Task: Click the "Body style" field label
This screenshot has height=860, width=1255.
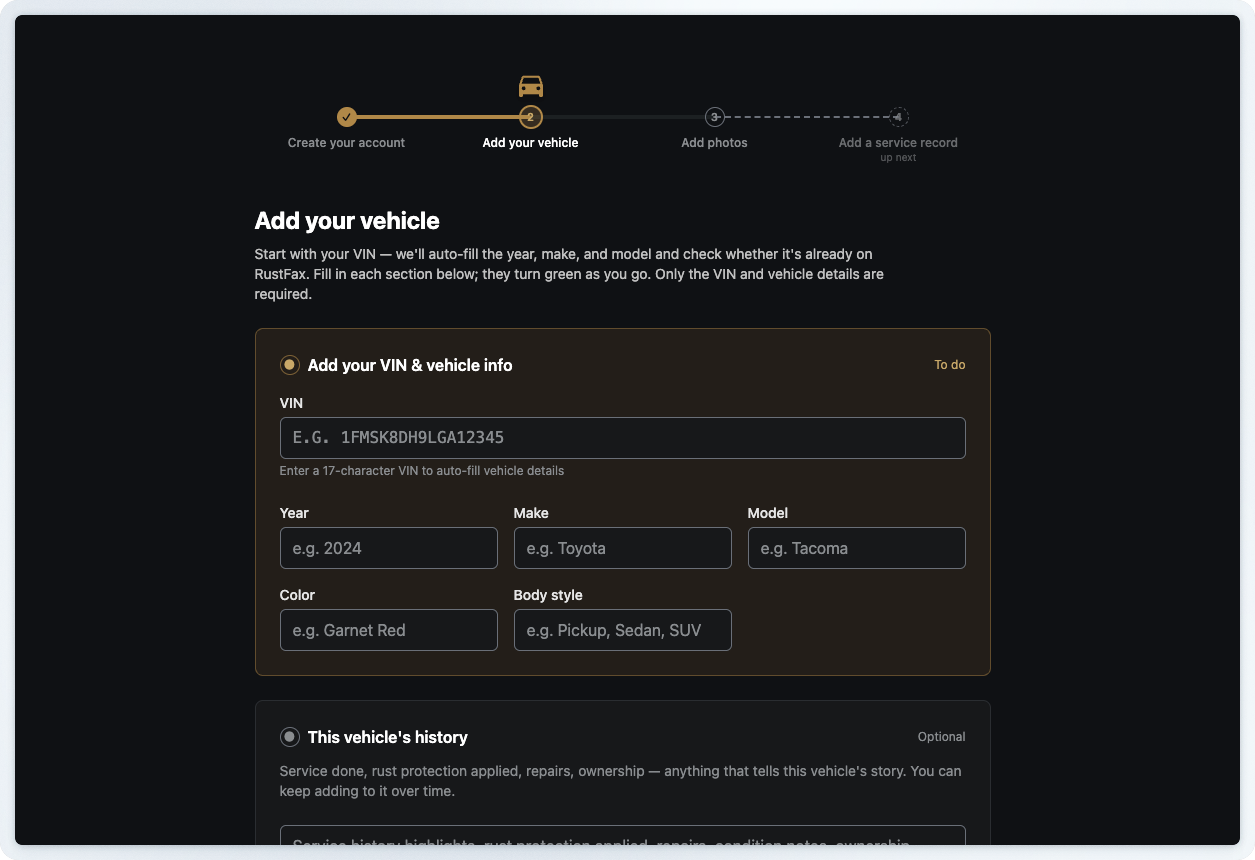Action: pos(548,595)
